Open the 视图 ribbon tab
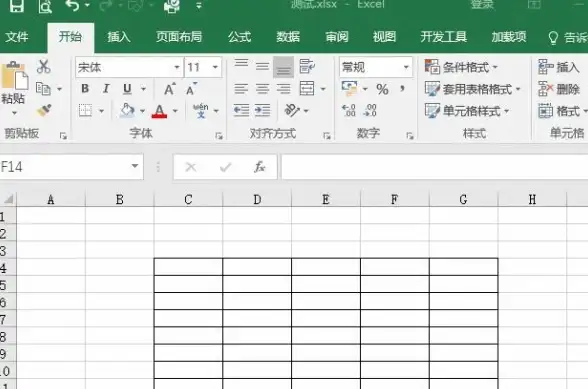 [x=384, y=37]
